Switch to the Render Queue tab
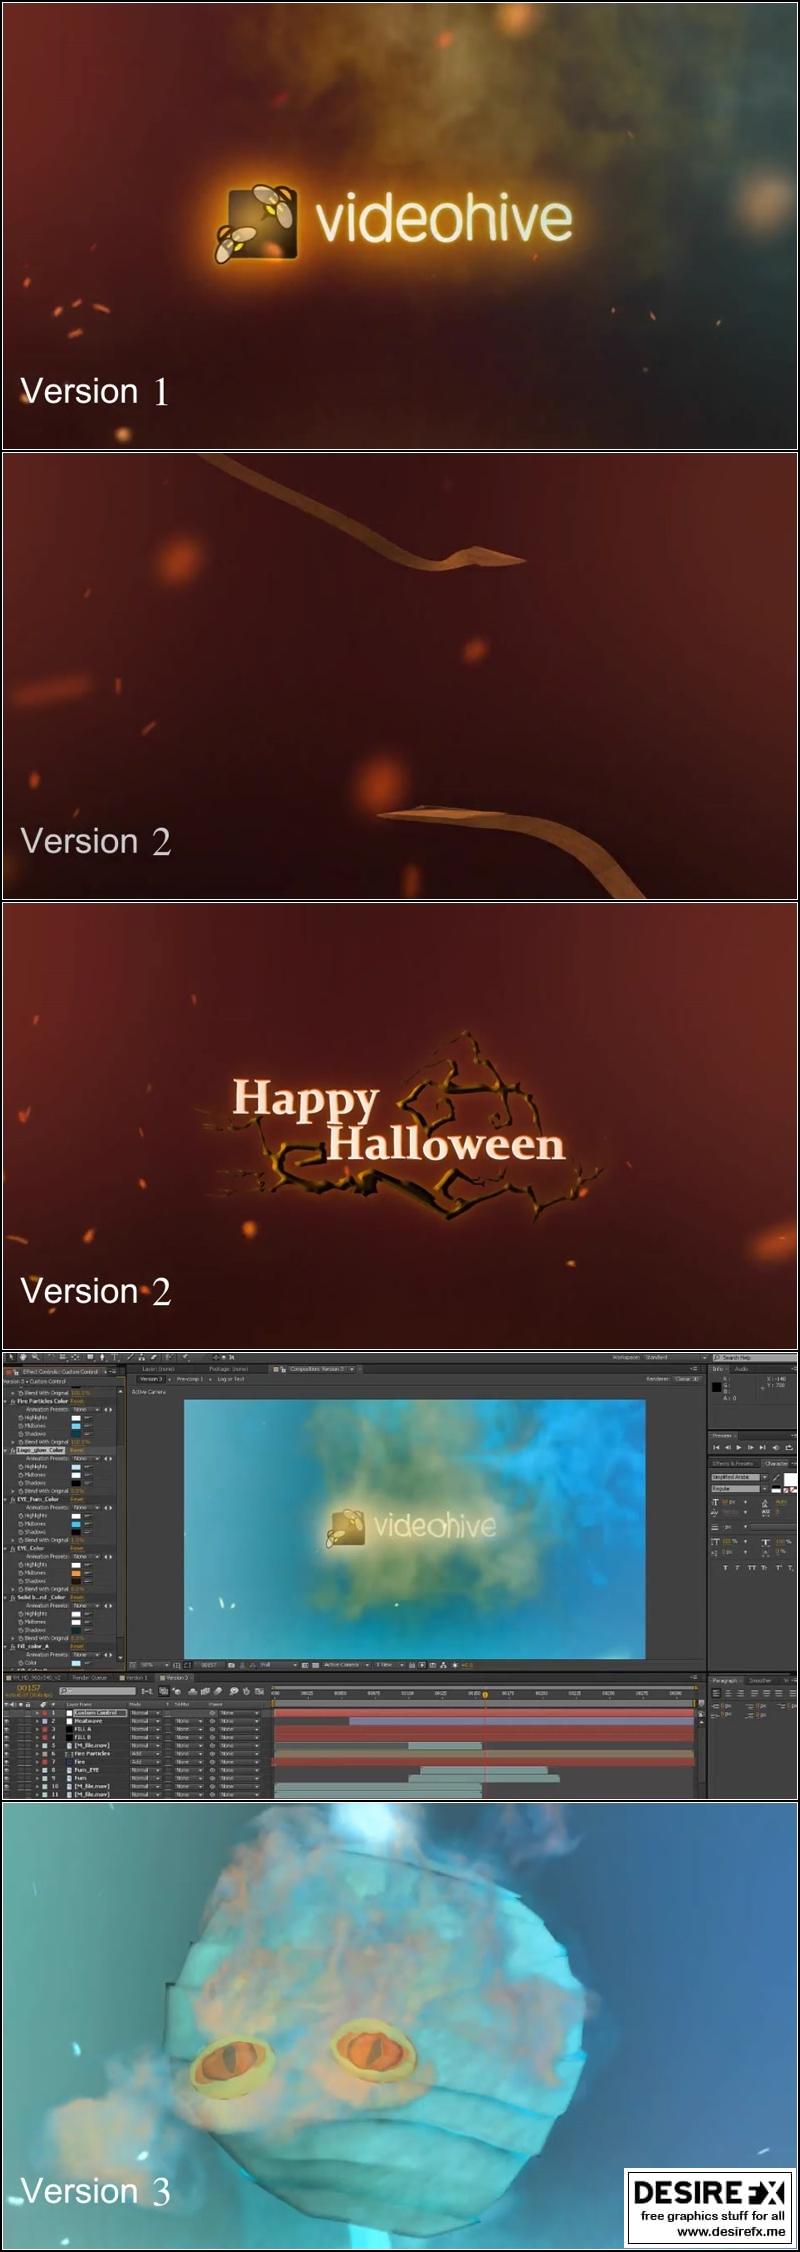This screenshot has height=2252, width=800. point(88,1677)
